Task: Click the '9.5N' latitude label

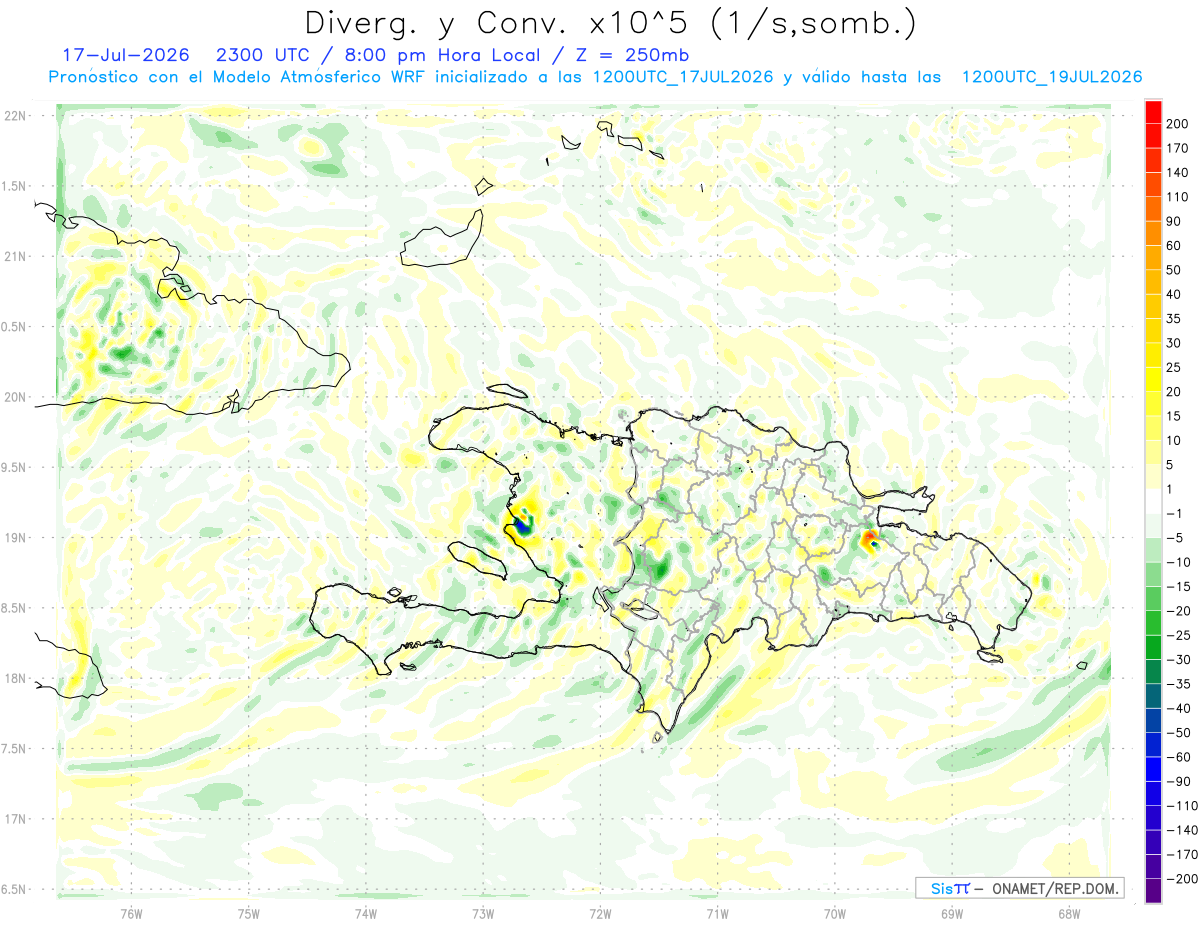Action: (15, 467)
